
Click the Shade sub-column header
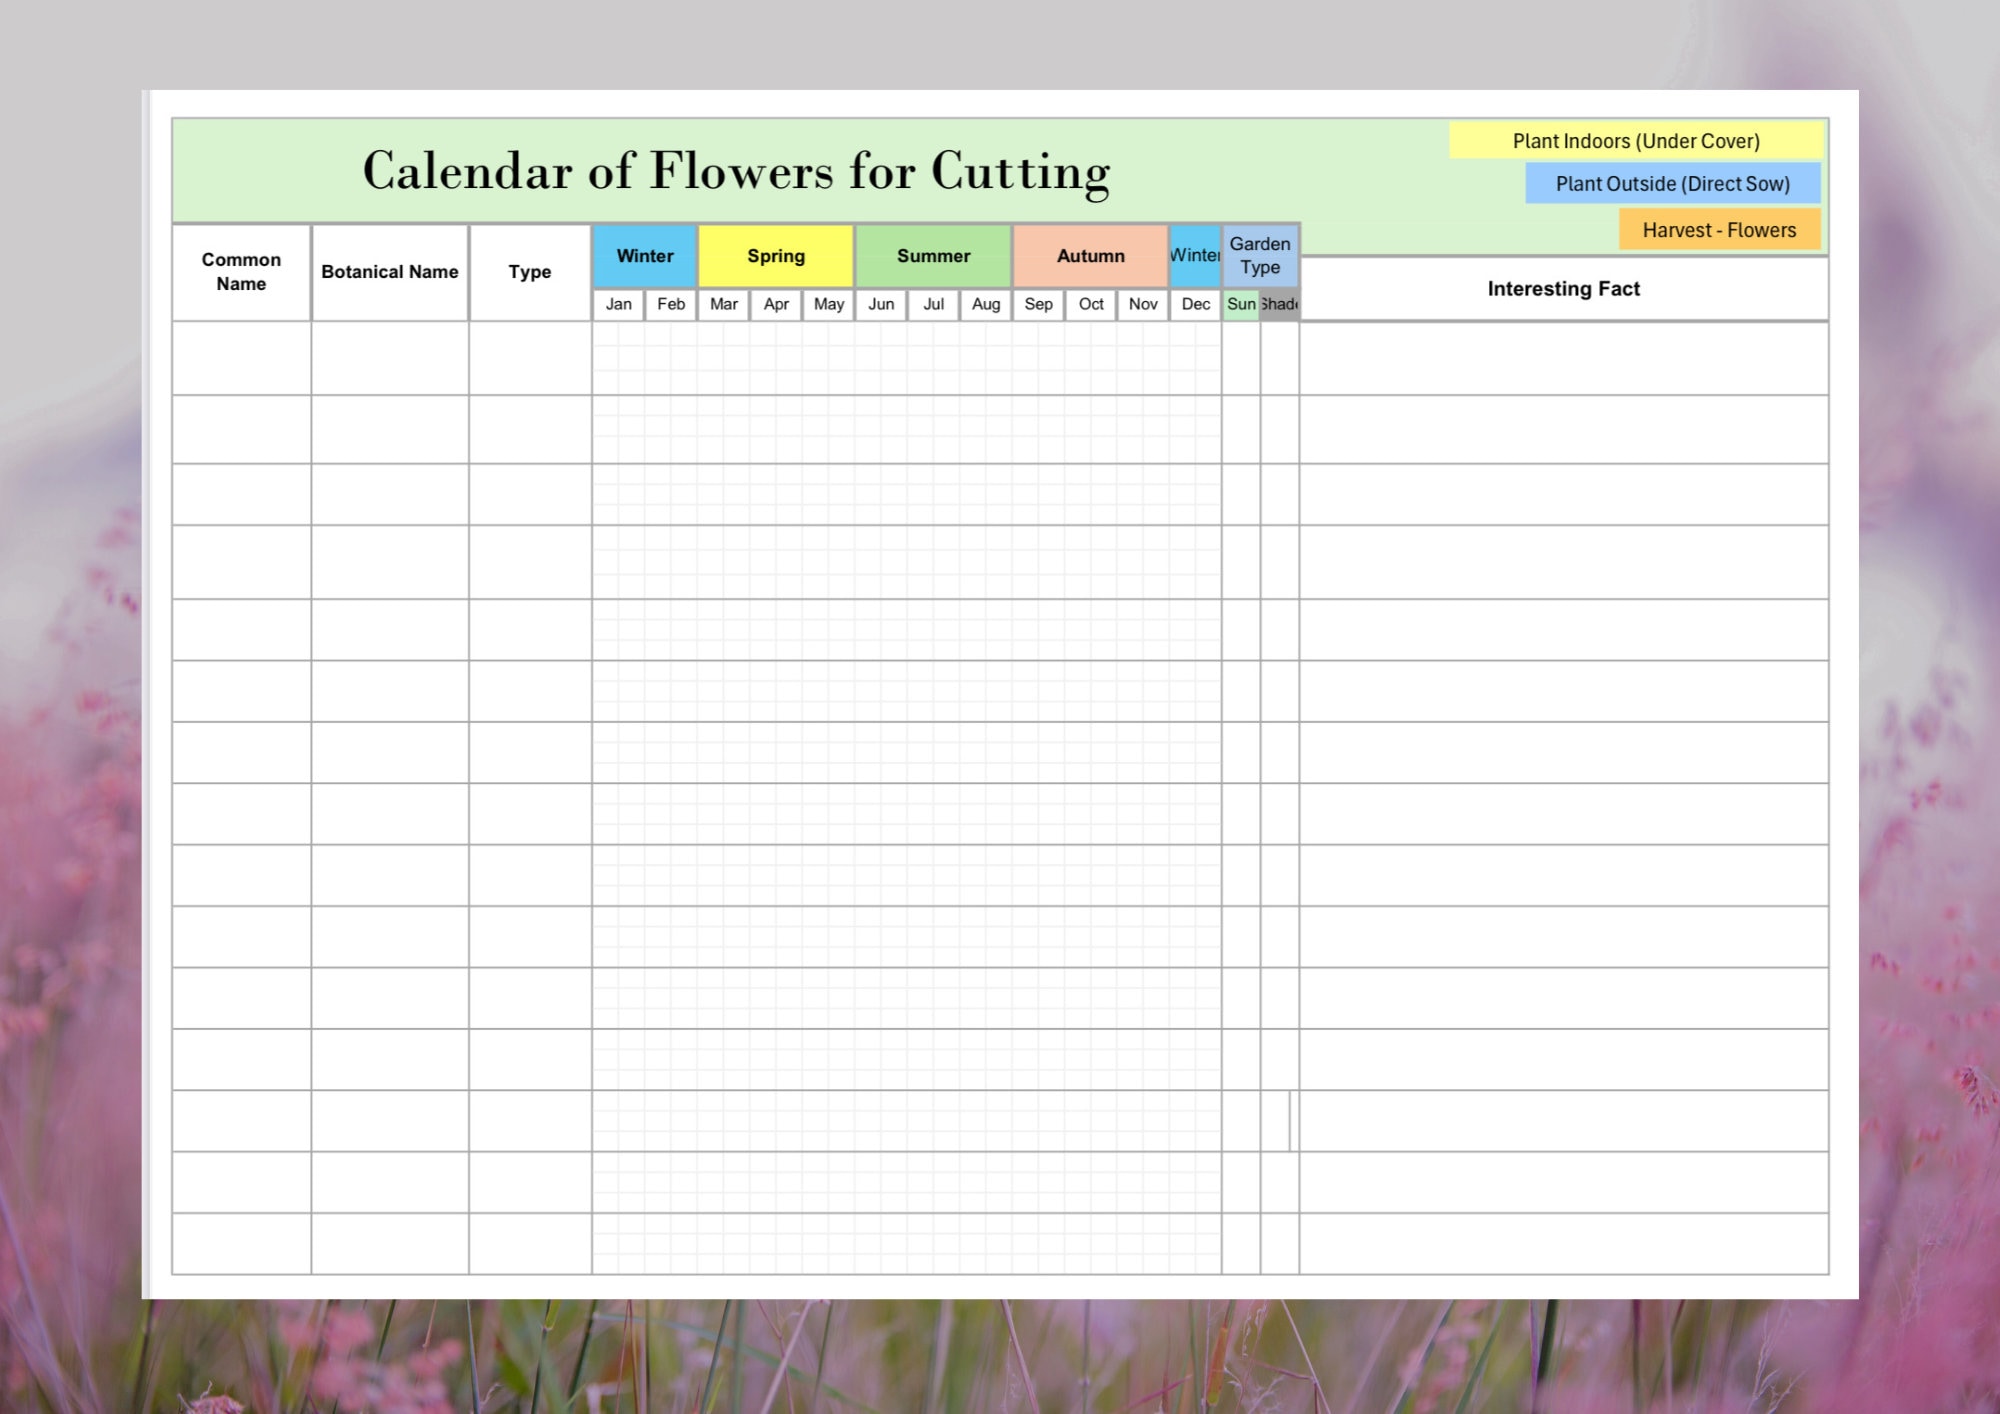point(1278,303)
